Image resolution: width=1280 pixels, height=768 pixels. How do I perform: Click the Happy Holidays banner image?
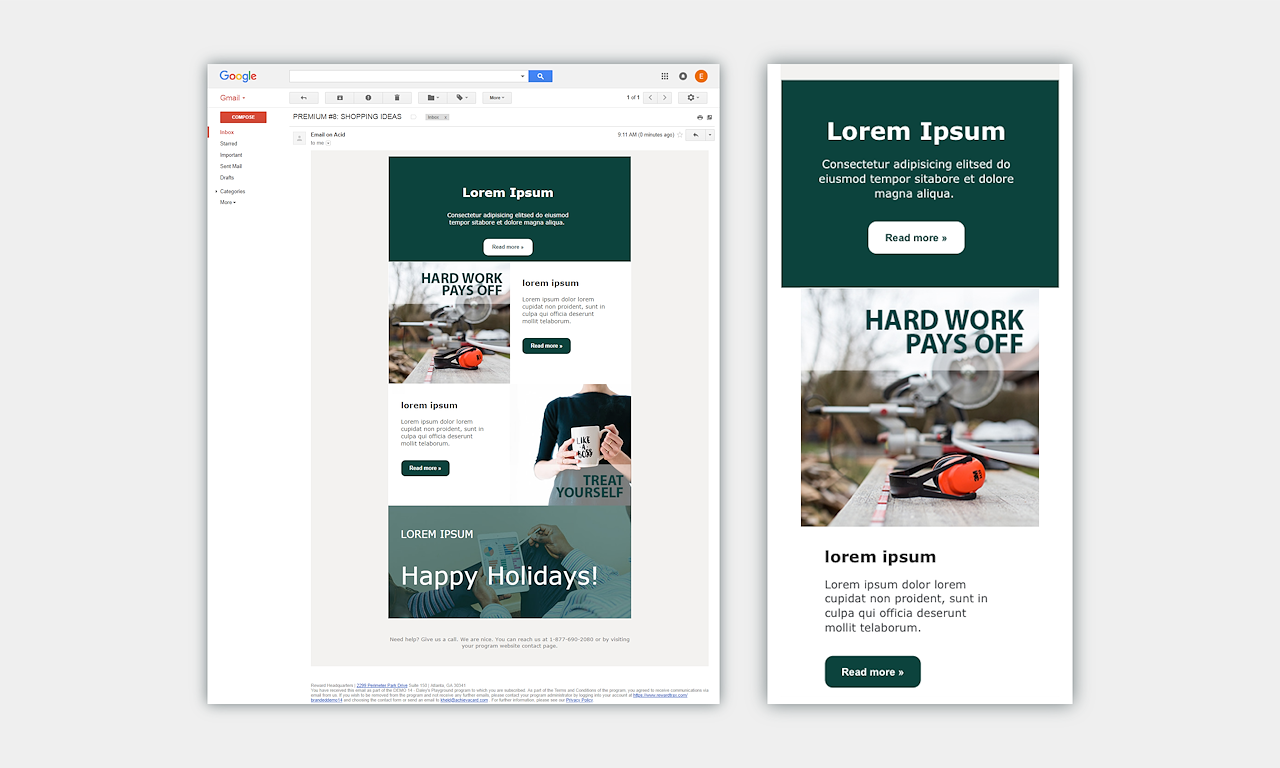click(x=510, y=562)
